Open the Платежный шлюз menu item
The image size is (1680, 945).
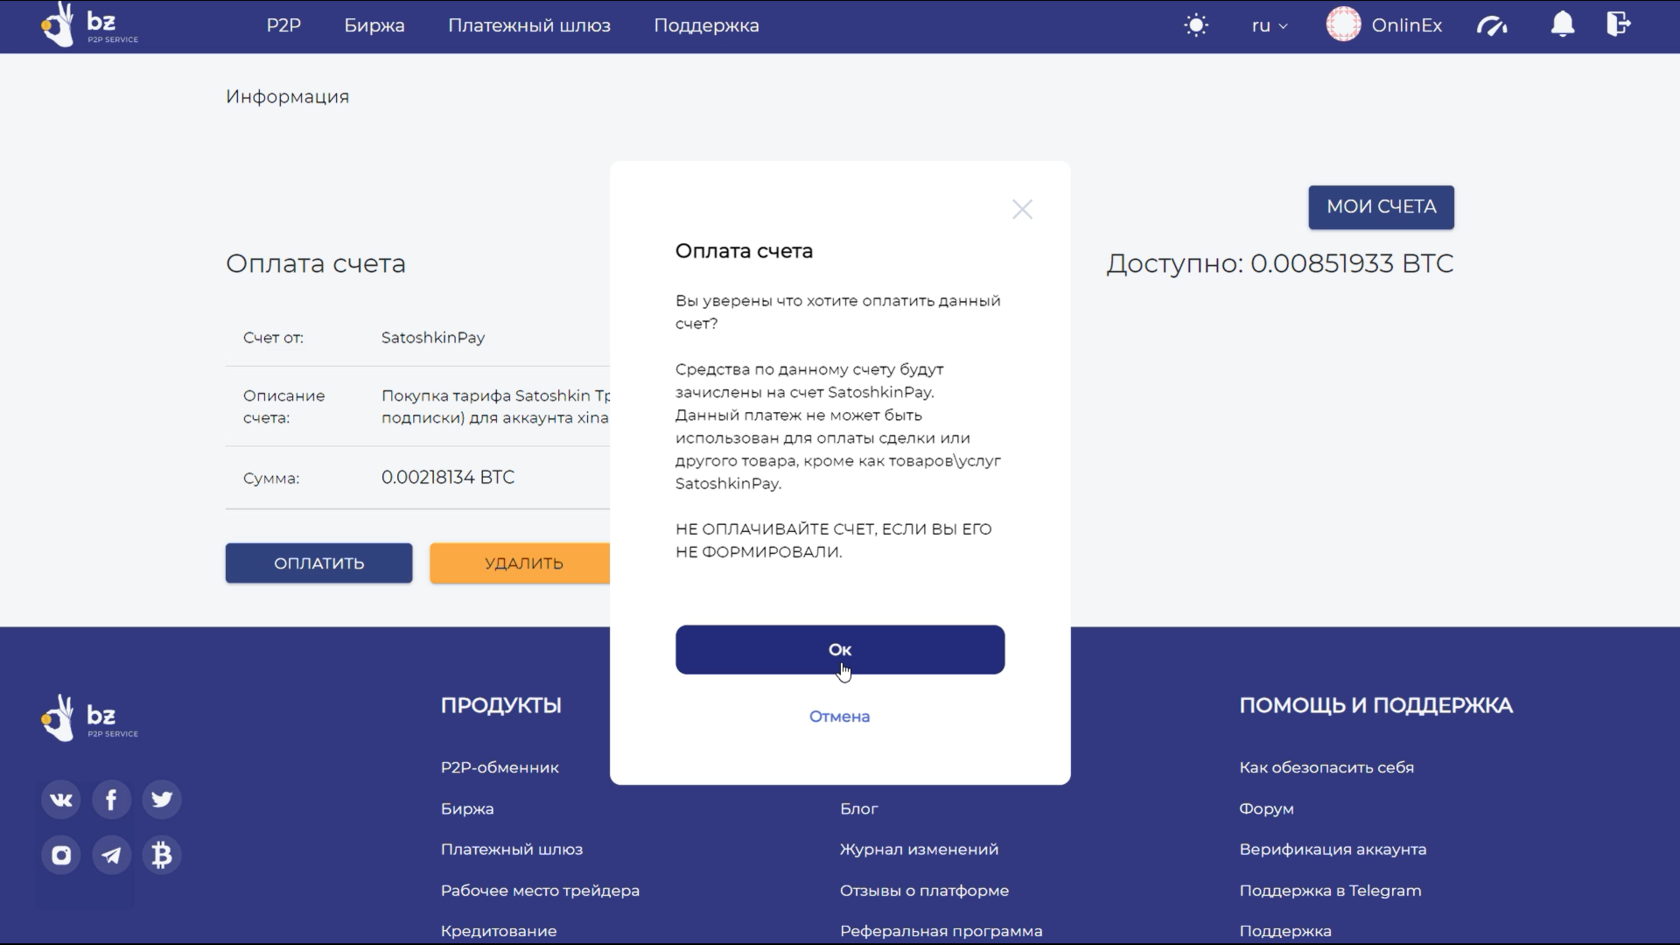pyautogui.click(x=529, y=26)
